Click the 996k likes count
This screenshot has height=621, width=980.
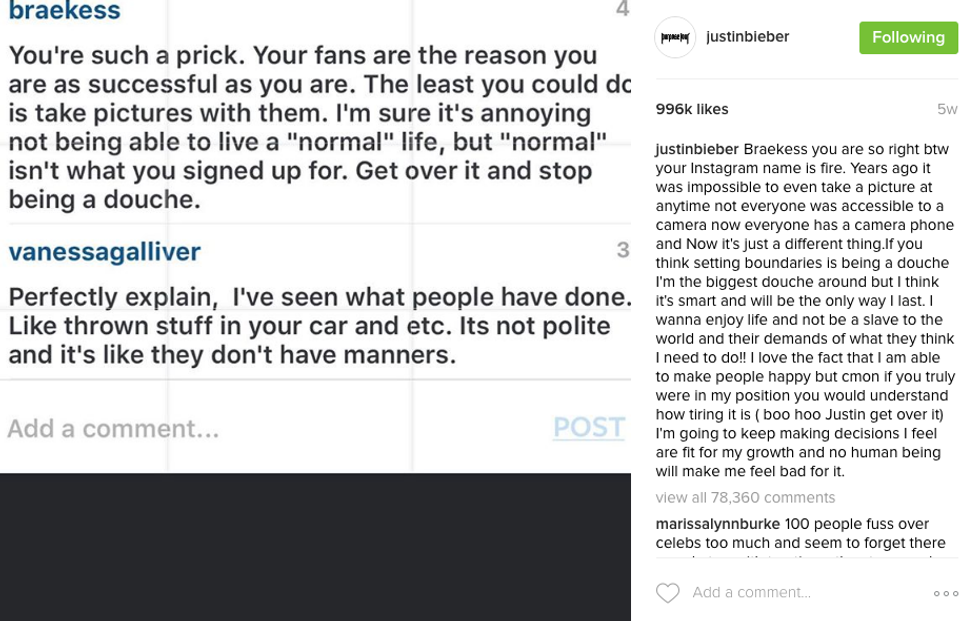692,109
